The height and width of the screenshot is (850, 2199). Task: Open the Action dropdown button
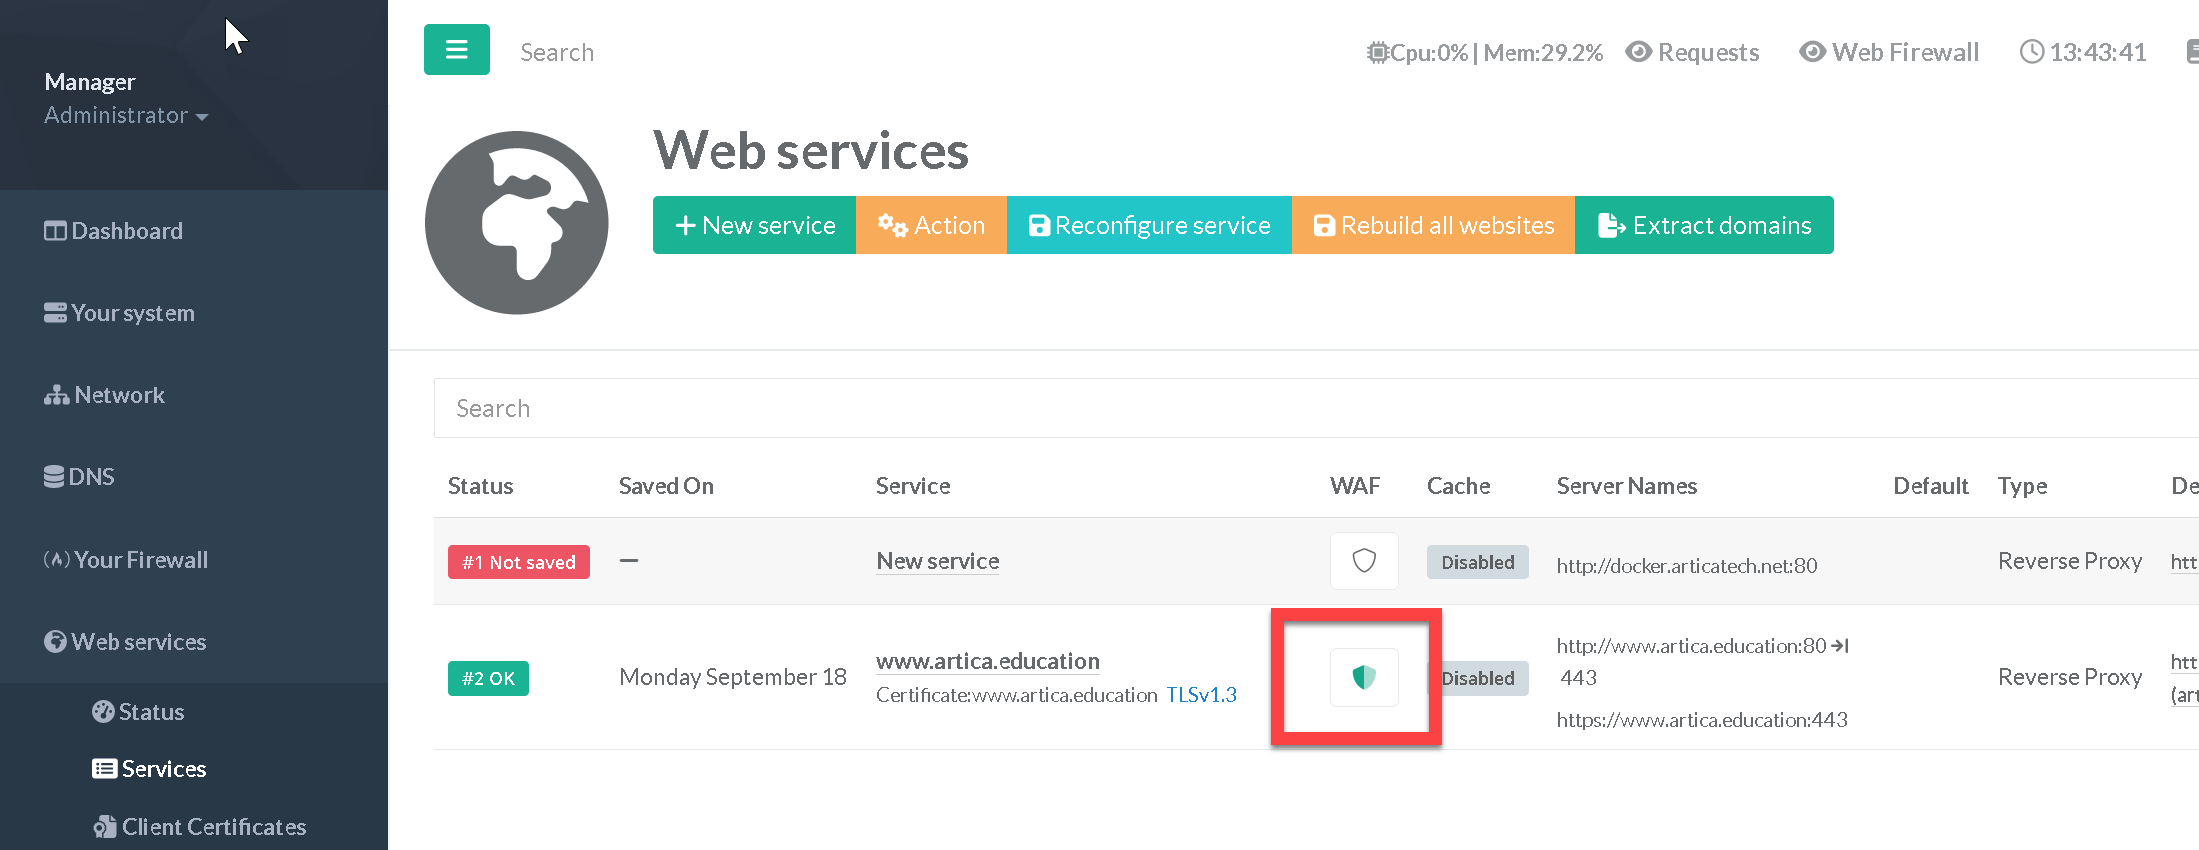930,226
